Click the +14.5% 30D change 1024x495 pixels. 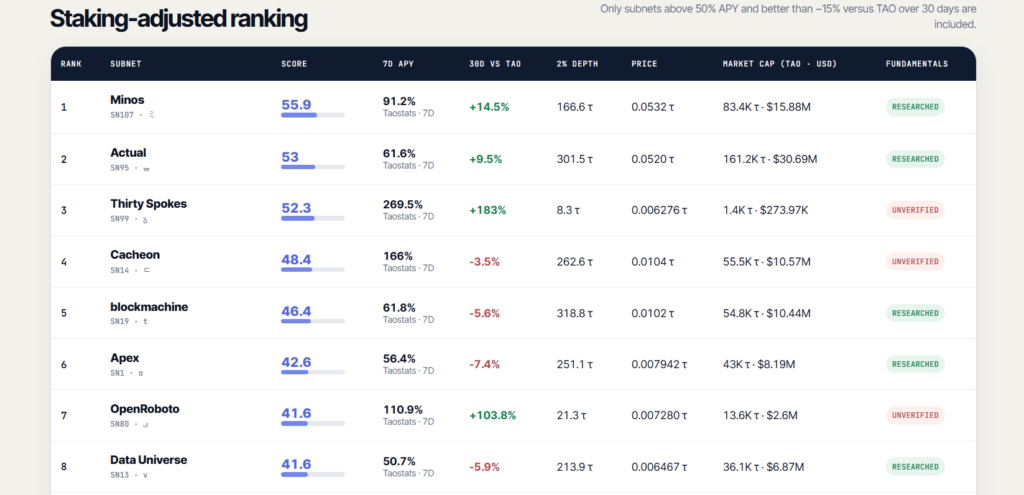coord(489,107)
